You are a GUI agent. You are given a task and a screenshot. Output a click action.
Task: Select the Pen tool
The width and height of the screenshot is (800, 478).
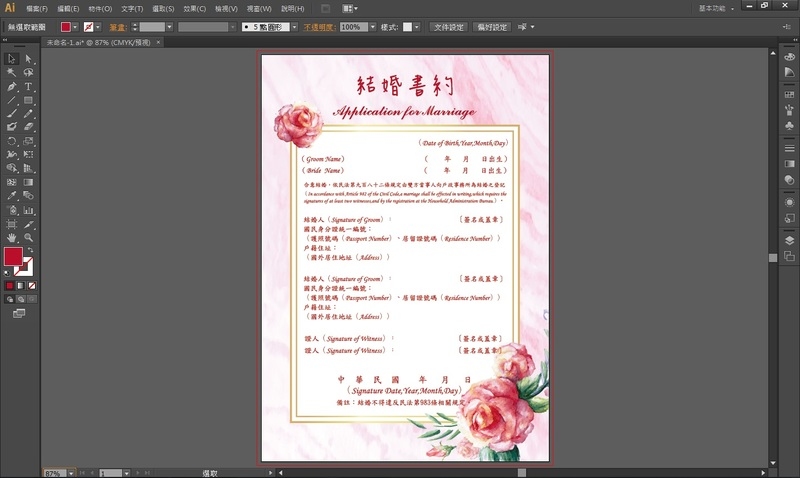11,86
